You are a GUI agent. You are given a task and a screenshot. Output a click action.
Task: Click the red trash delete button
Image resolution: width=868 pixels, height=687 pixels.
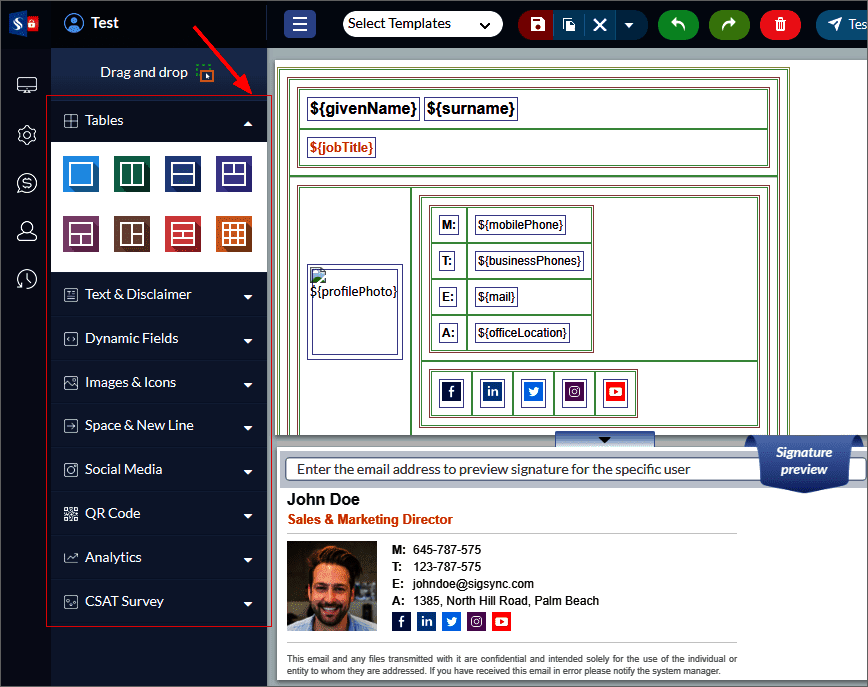tap(780, 25)
